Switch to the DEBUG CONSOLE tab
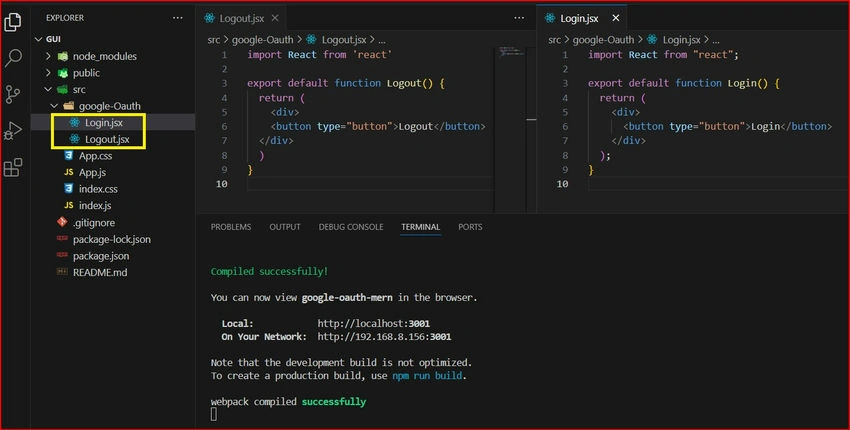Viewport: 850px width, 430px height. [351, 227]
